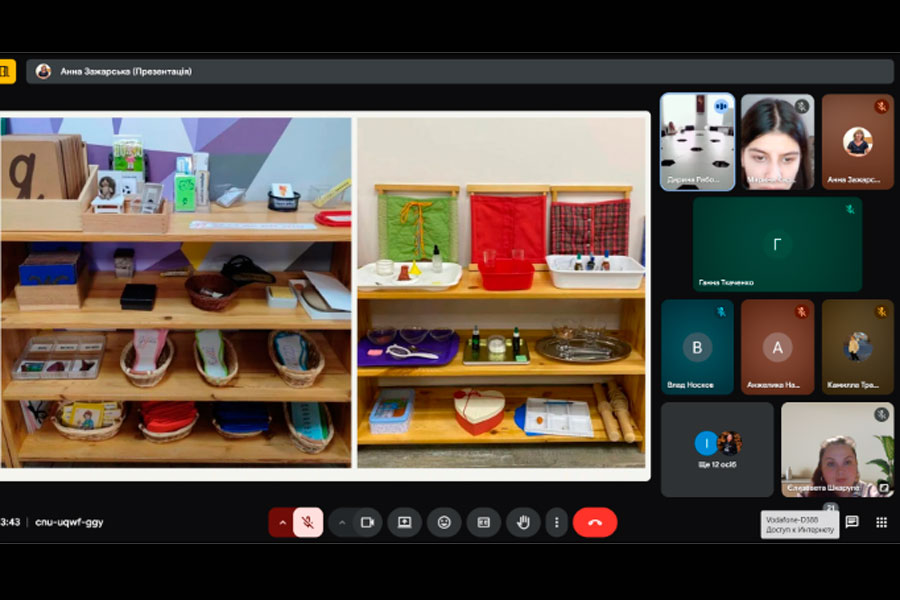
Task: Leave the call with the red hang-up button
Action: [595, 522]
